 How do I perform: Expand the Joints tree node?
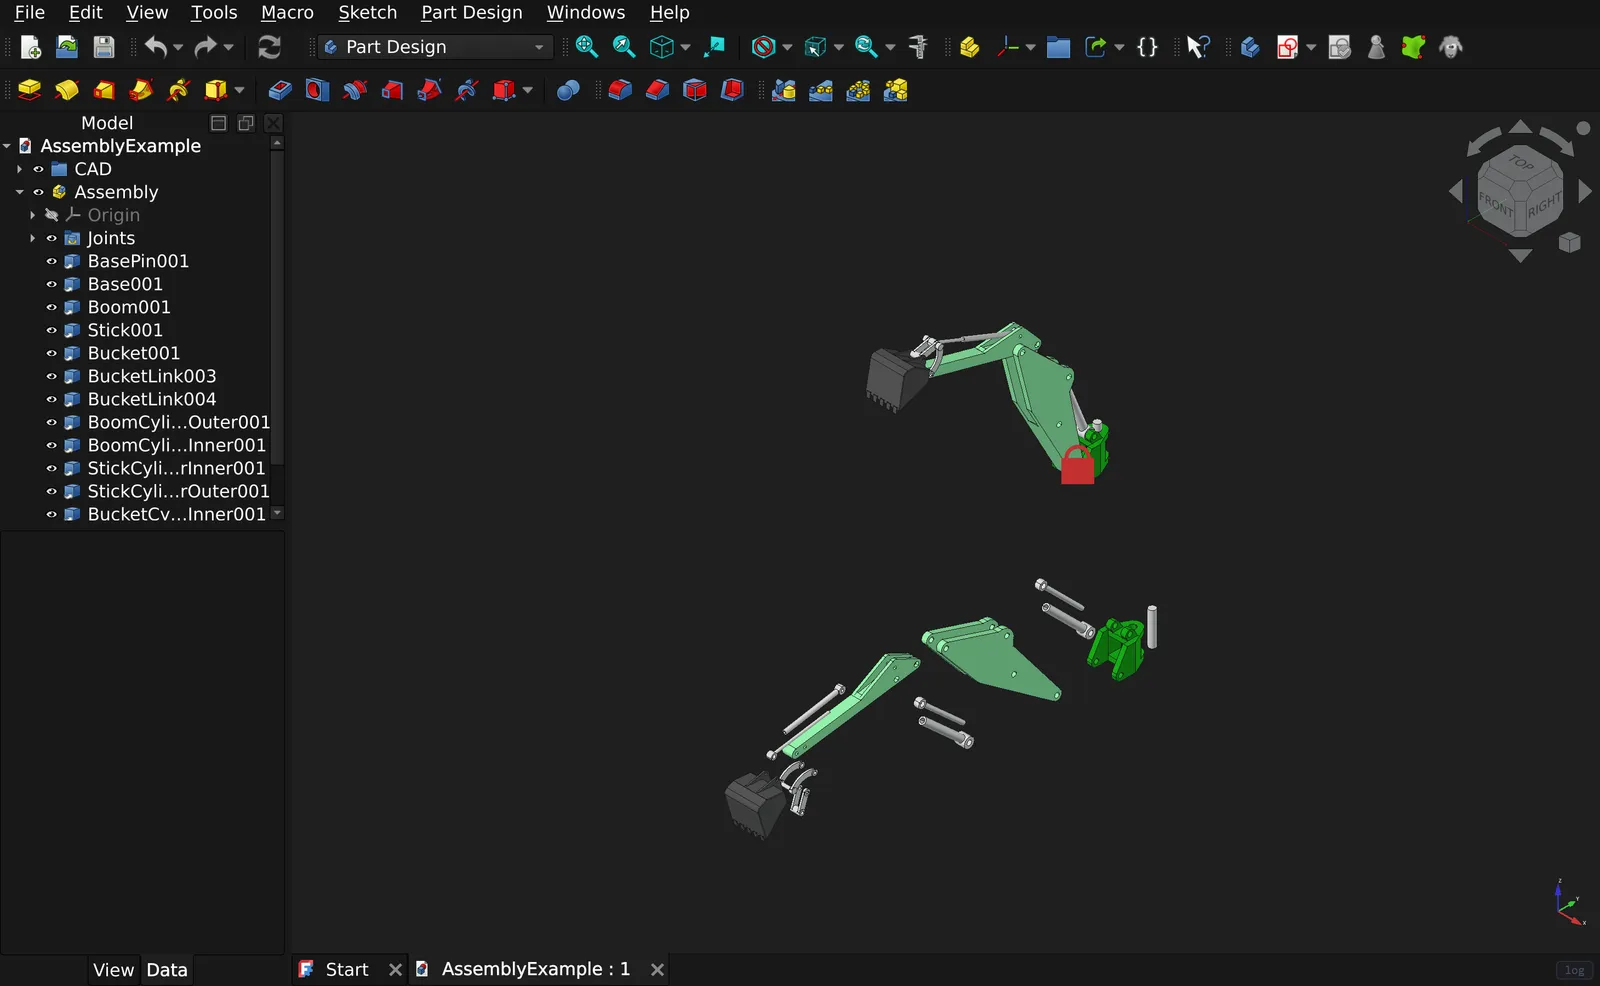[x=32, y=238]
